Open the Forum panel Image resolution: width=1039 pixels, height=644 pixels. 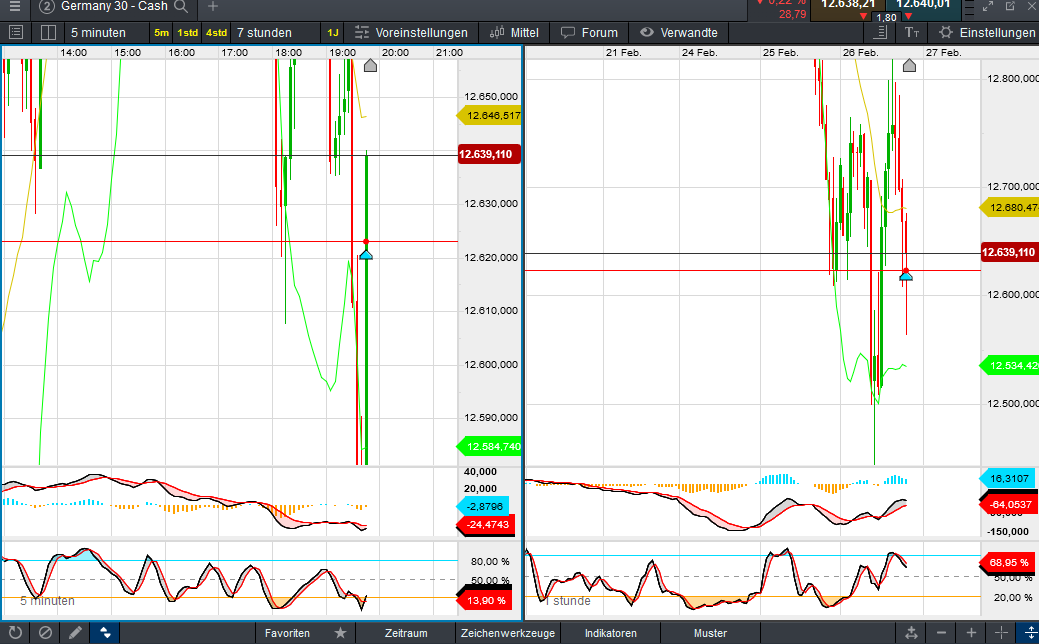point(589,32)
